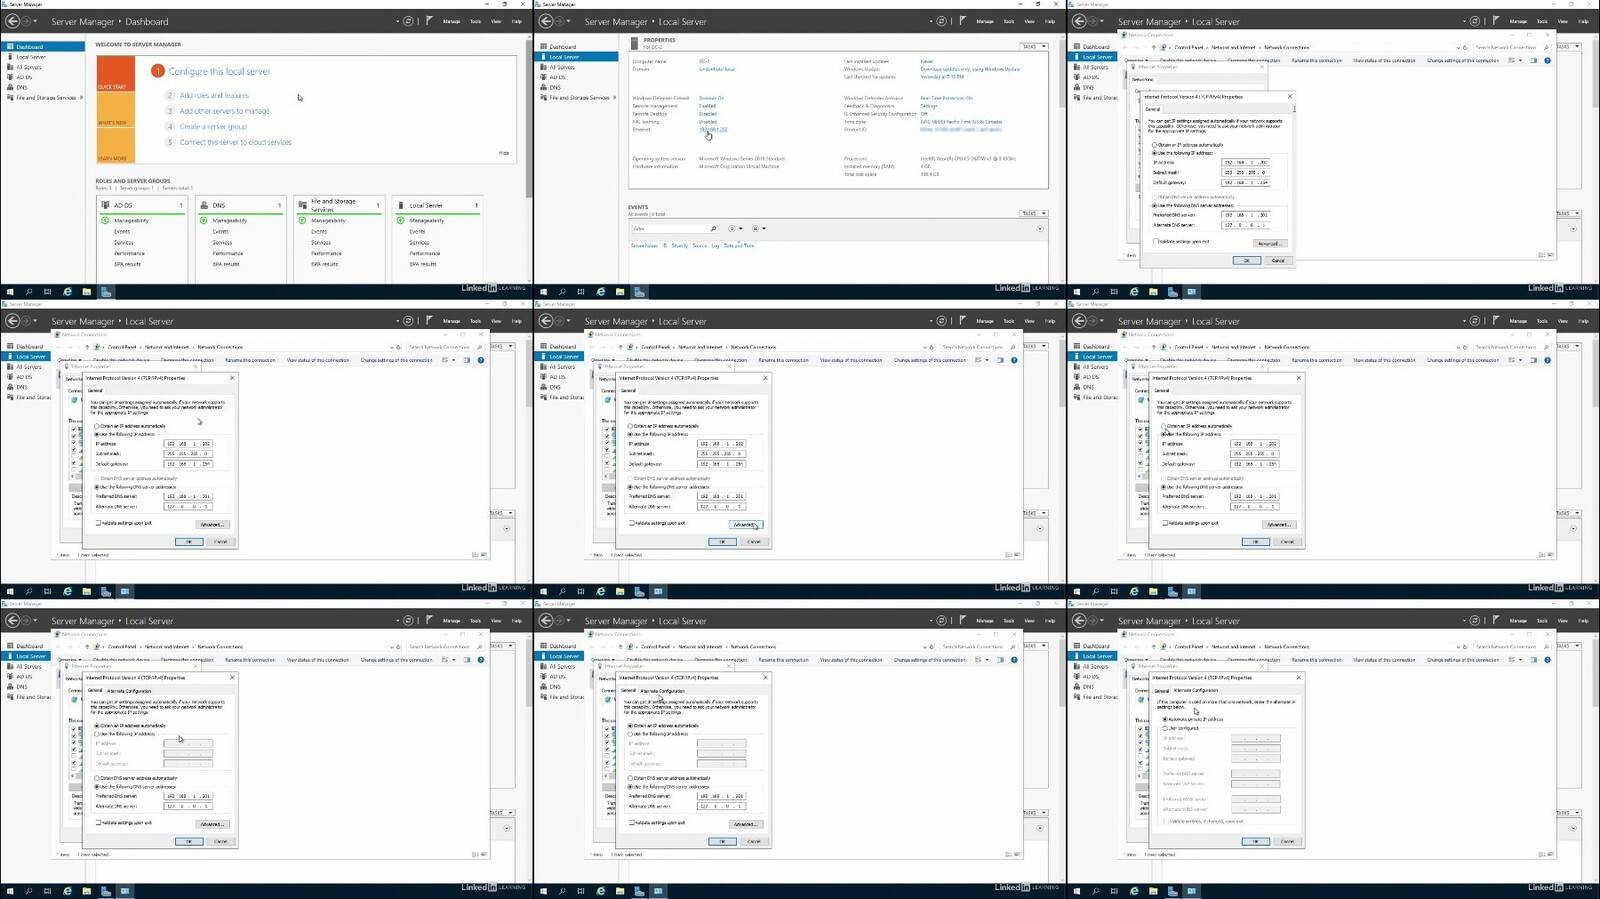1600x899 pixels.
Task: Expand File and Storage Services in Dashboard window's sidebar
Action: click(x=81, y=98)
